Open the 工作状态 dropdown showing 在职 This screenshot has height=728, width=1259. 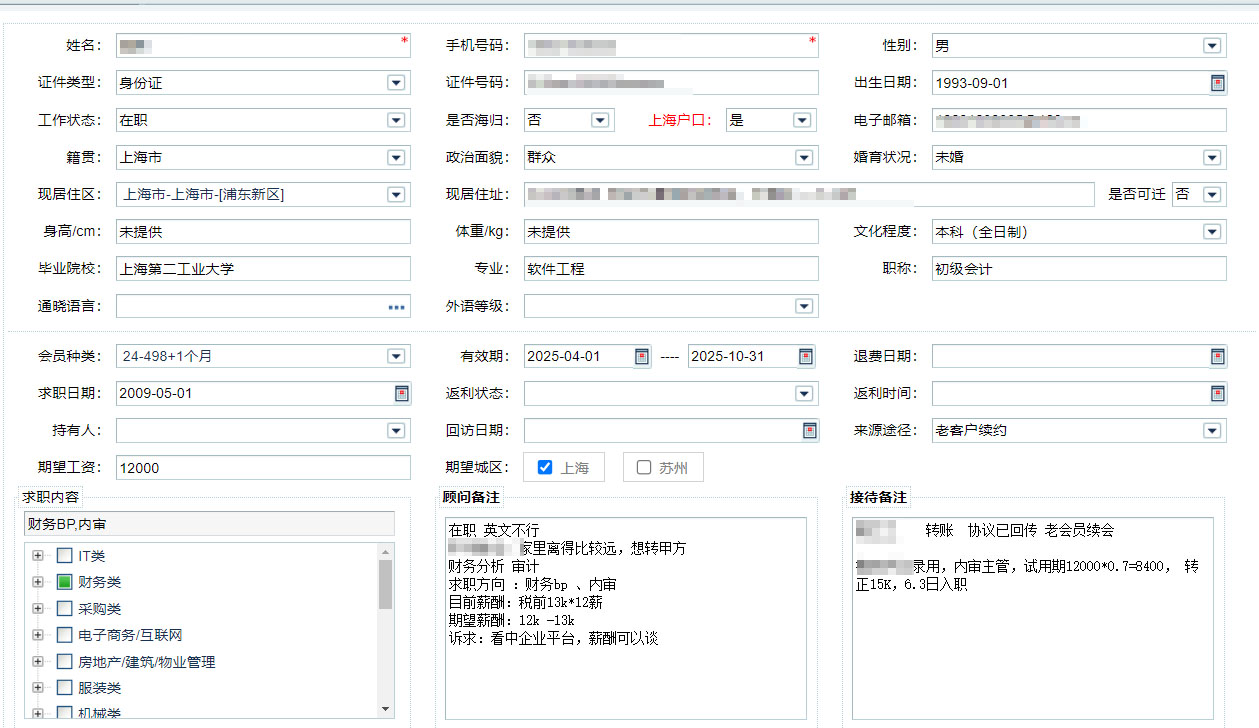pyautogui.click(x=396, y=120)
